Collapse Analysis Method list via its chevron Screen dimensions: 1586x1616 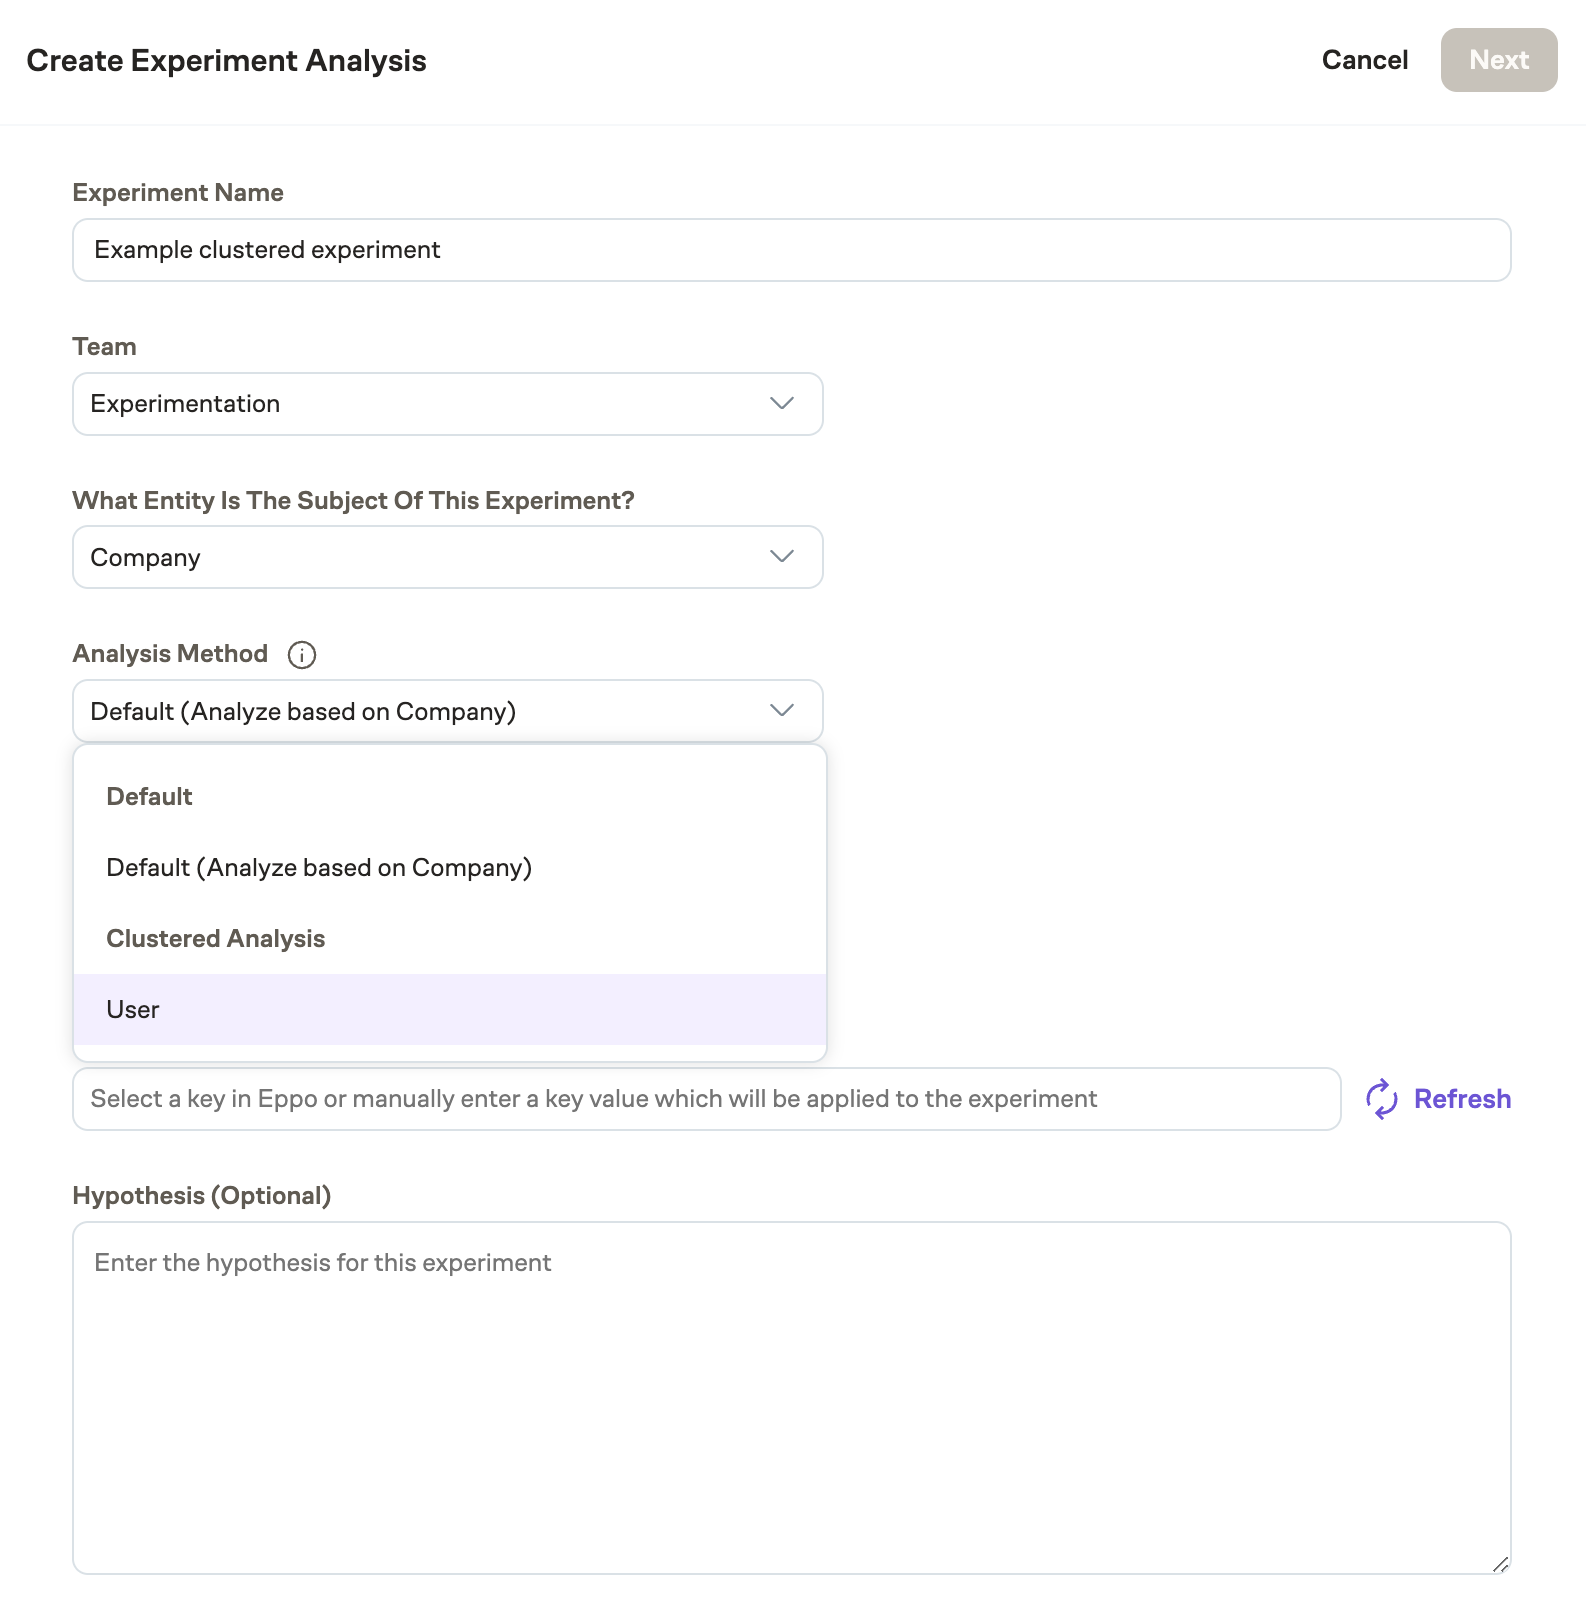[x=781, y=711]
